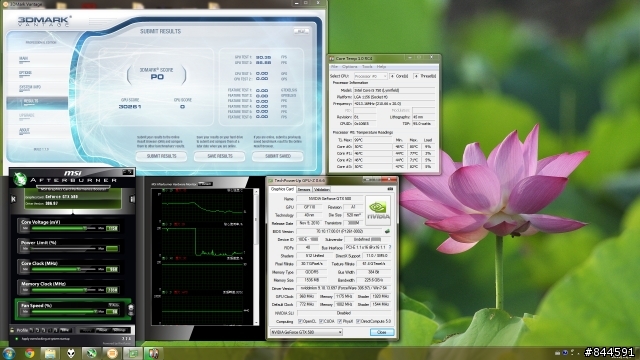Open MSI Afterburner taskbar icon

91,353
